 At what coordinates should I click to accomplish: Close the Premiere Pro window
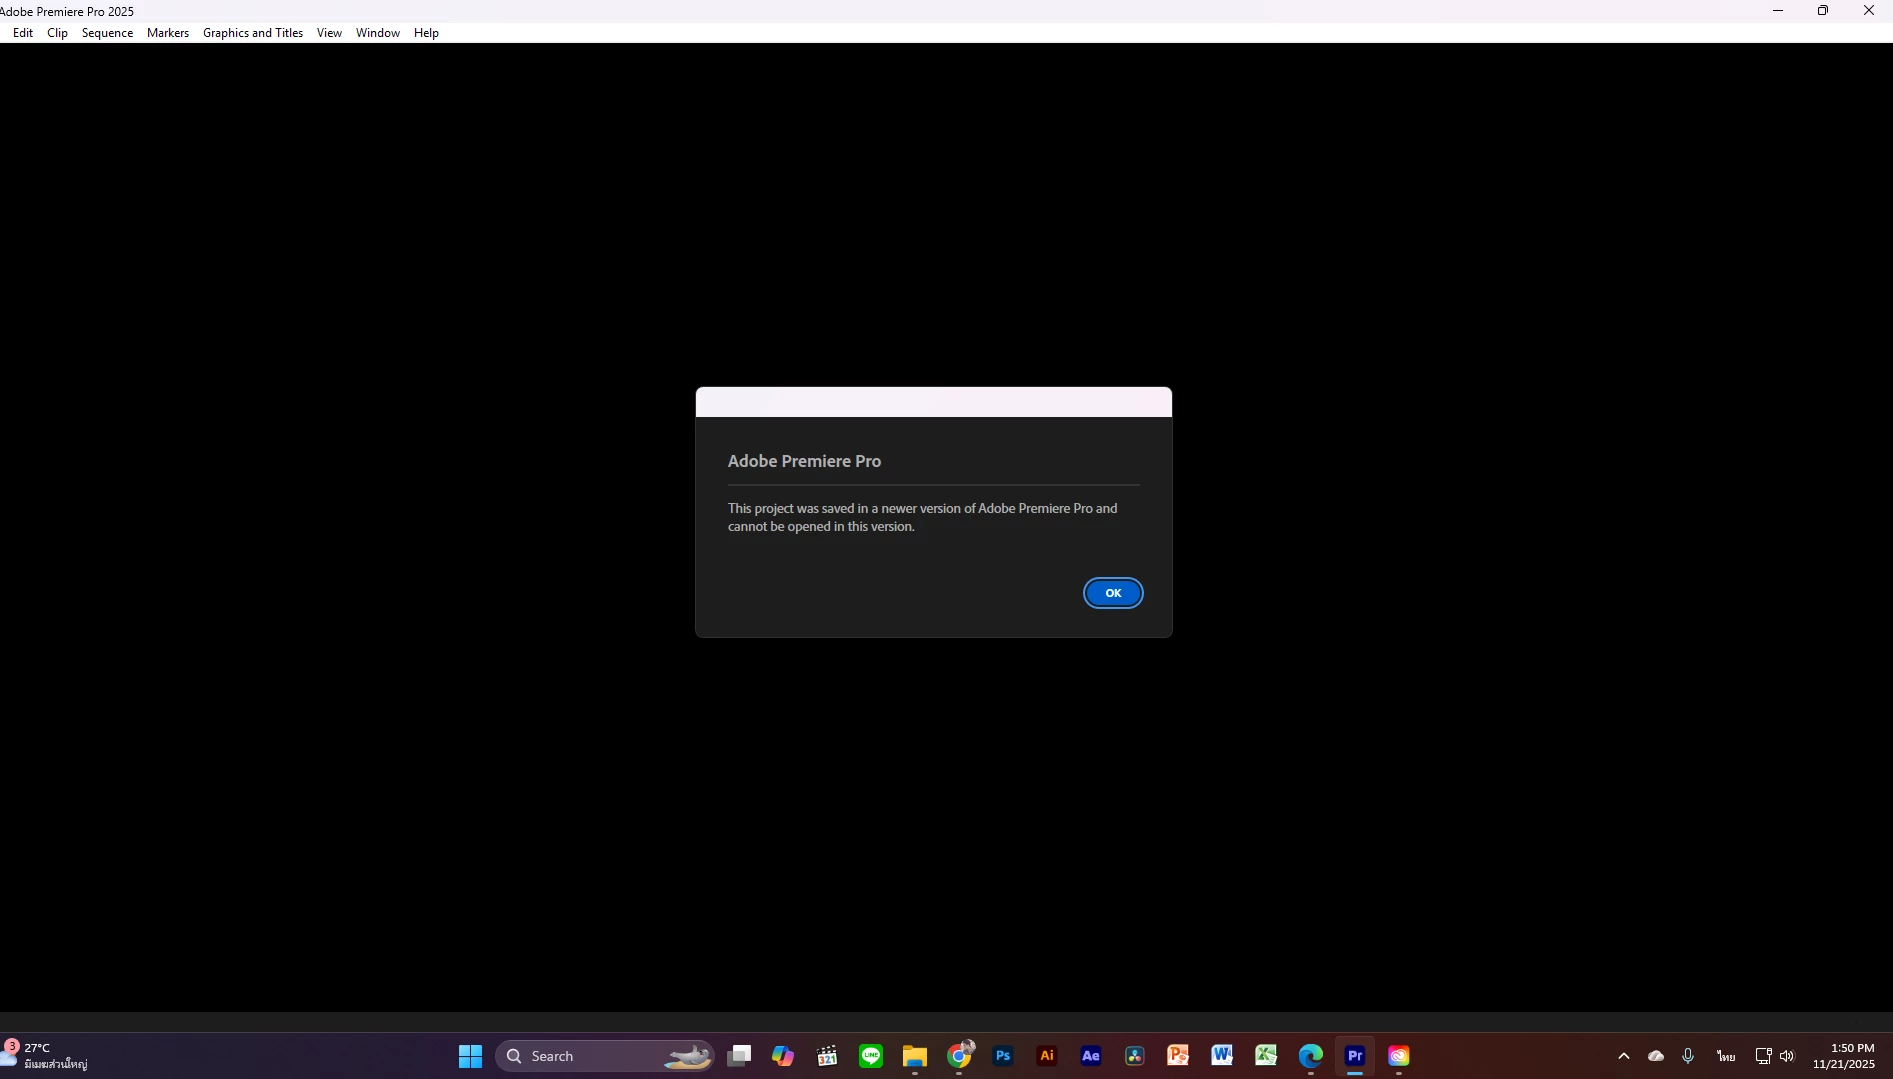(1869, 11)
